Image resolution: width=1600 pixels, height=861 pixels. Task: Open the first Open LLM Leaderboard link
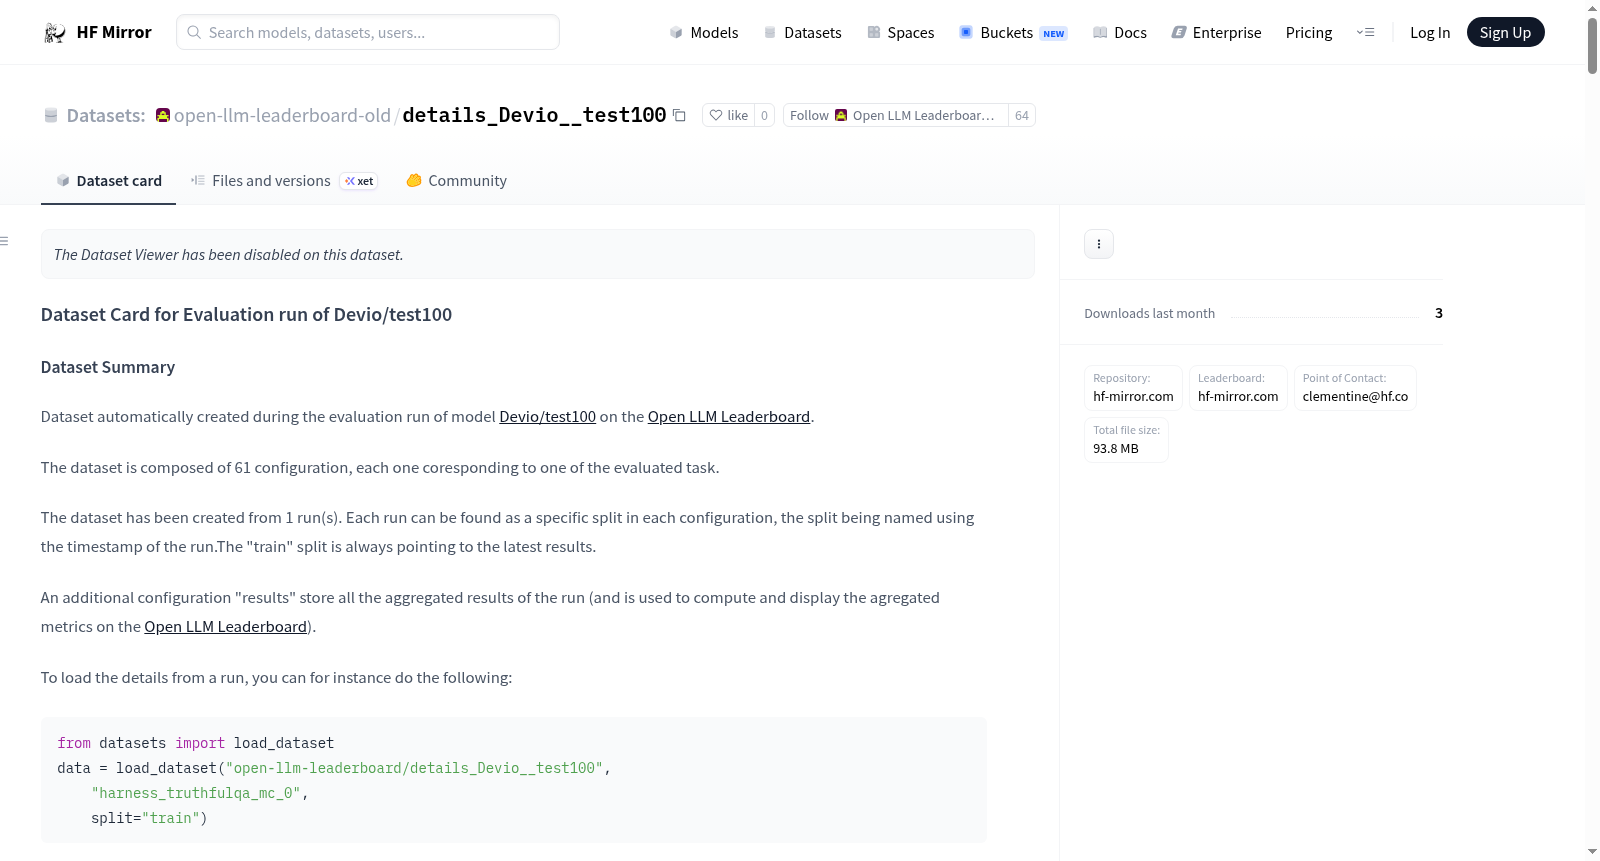point(729,416)
